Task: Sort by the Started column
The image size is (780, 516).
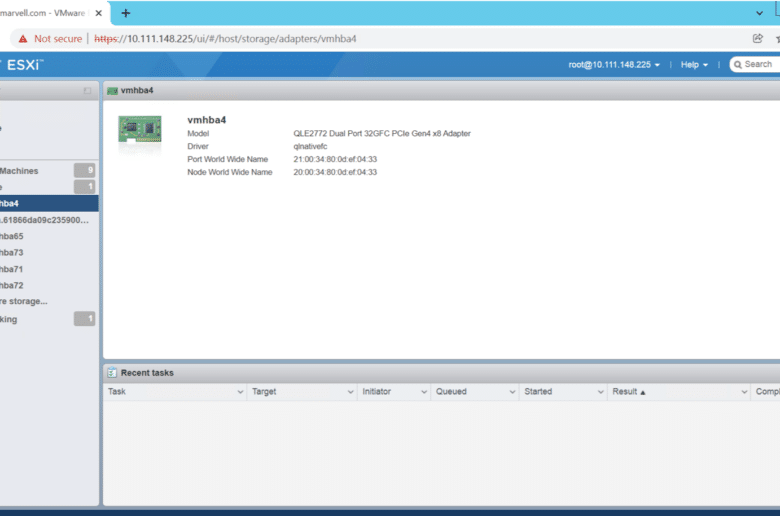Action: pos(538,392)
